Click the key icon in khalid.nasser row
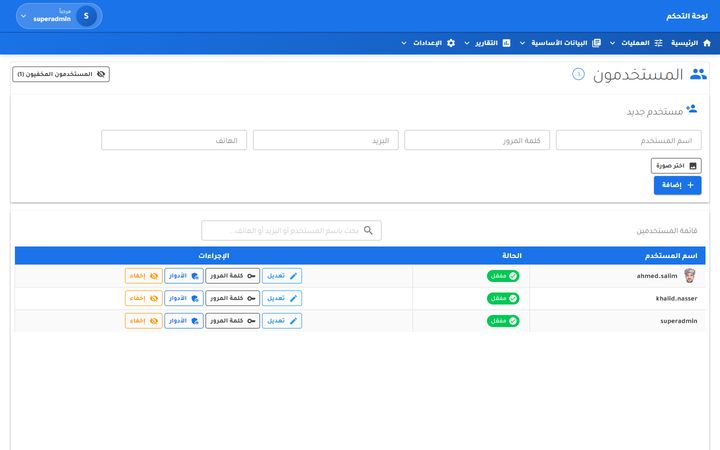The width and height of the screenshot is (720, 450). (251, 298)
